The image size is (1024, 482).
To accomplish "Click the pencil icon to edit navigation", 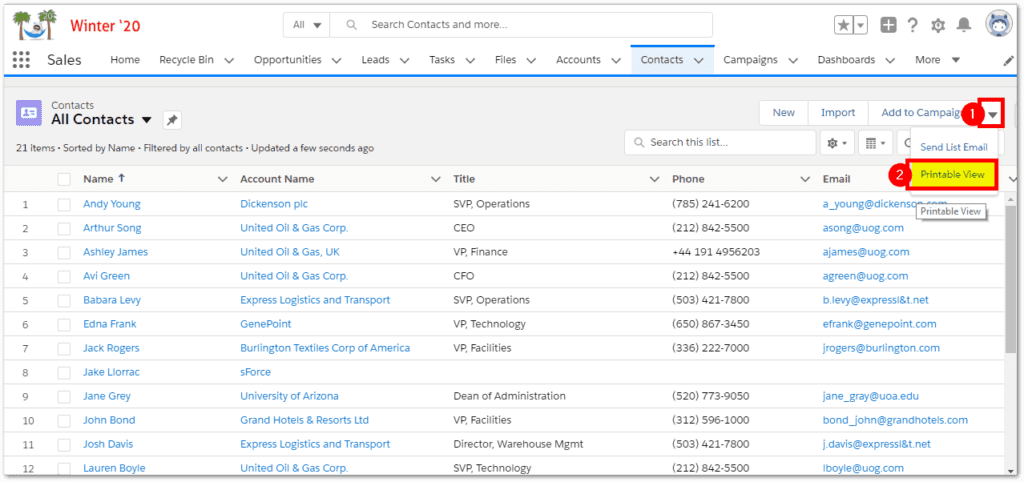I will 1009,60.
